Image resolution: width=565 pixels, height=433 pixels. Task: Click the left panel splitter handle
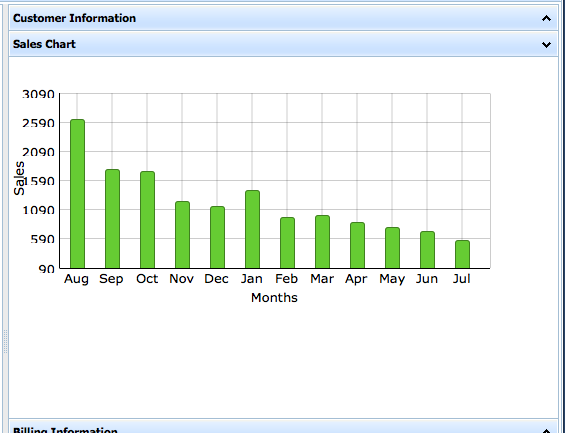point(5,341)
